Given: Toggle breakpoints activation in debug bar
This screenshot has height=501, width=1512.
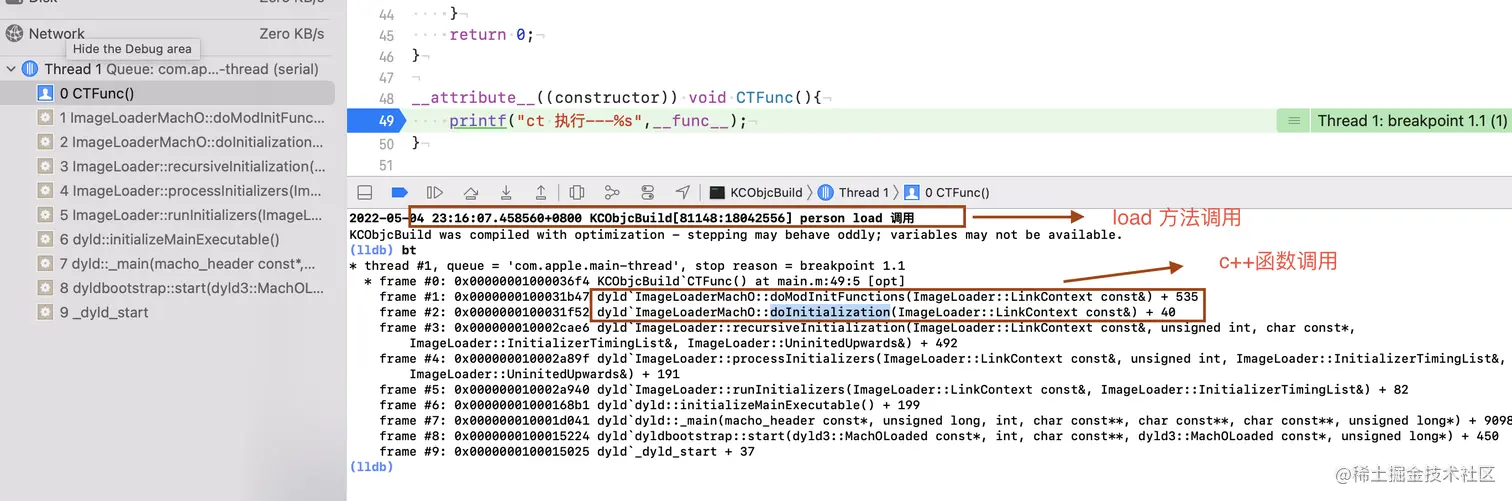Looking at the screenshot, I should tap(399, 192).
